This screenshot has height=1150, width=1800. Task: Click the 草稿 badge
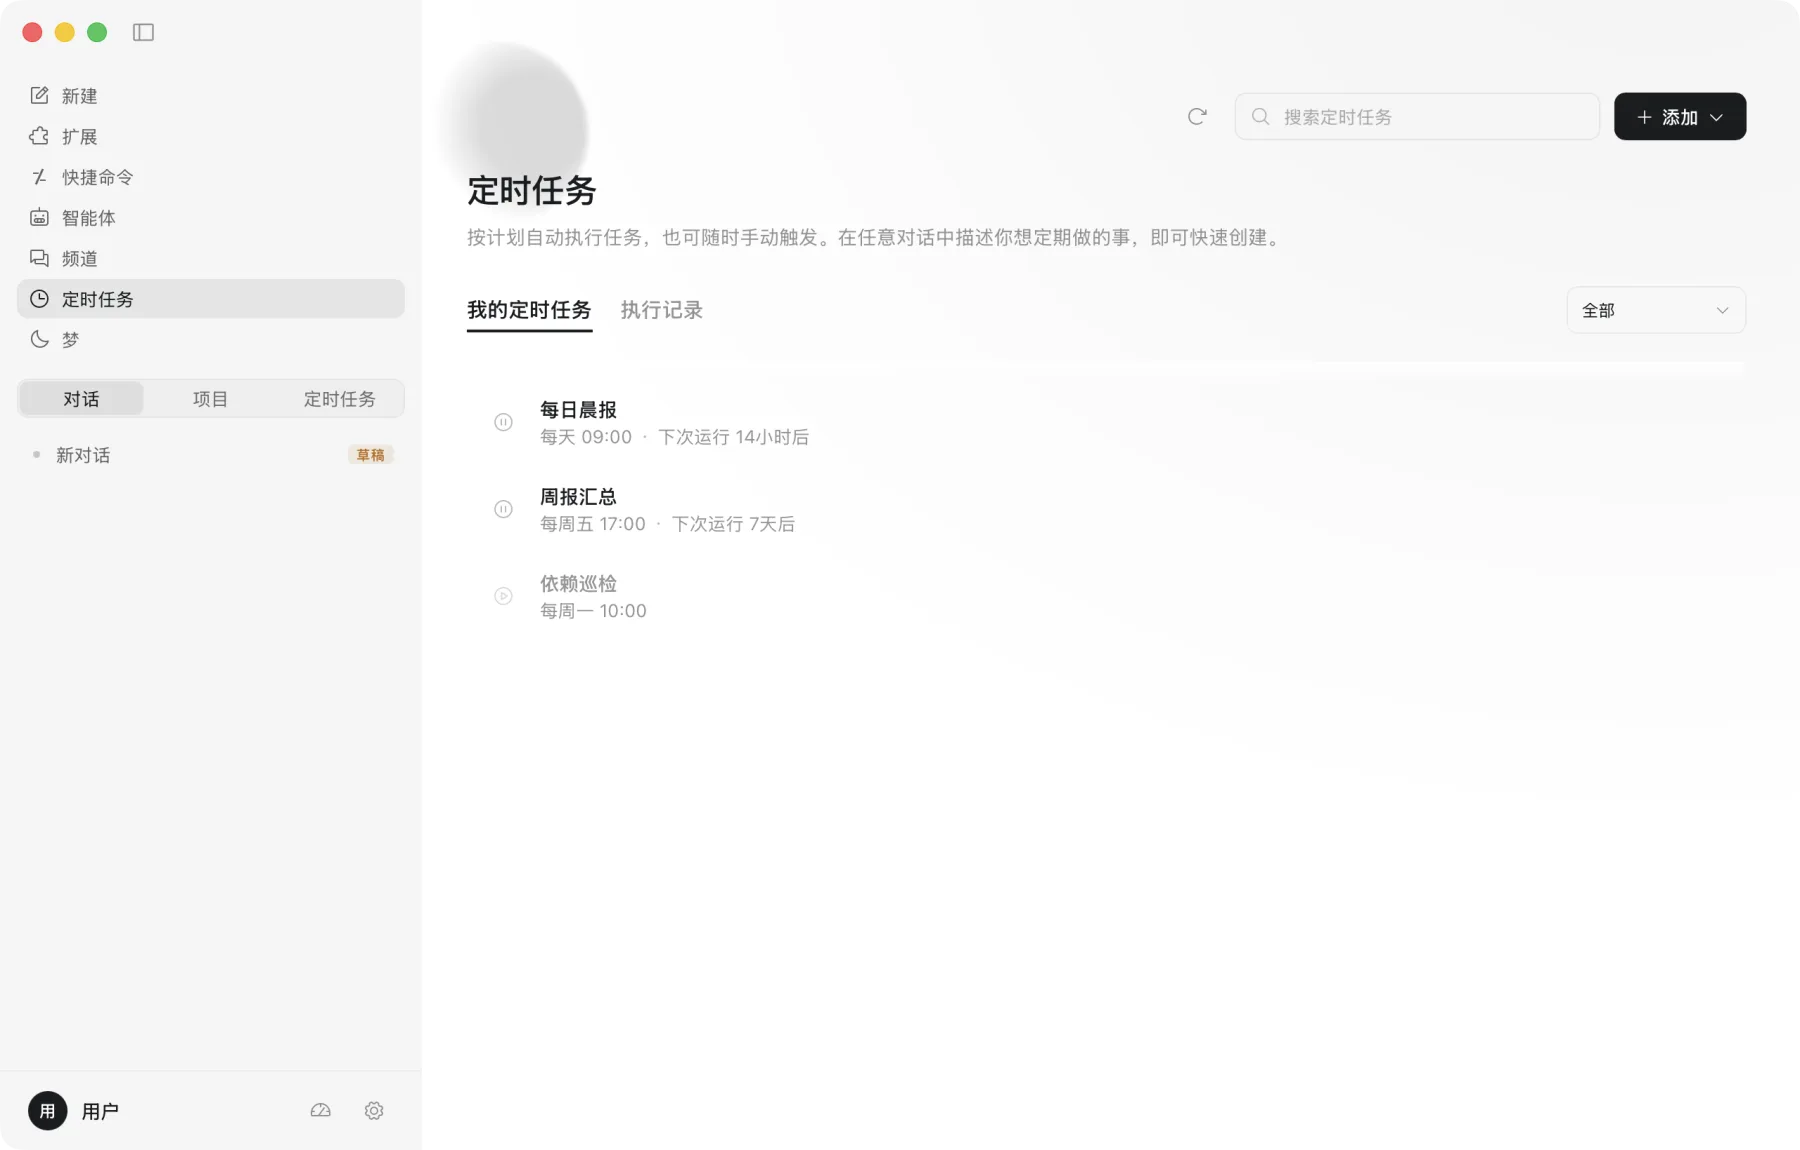[370, 456]
